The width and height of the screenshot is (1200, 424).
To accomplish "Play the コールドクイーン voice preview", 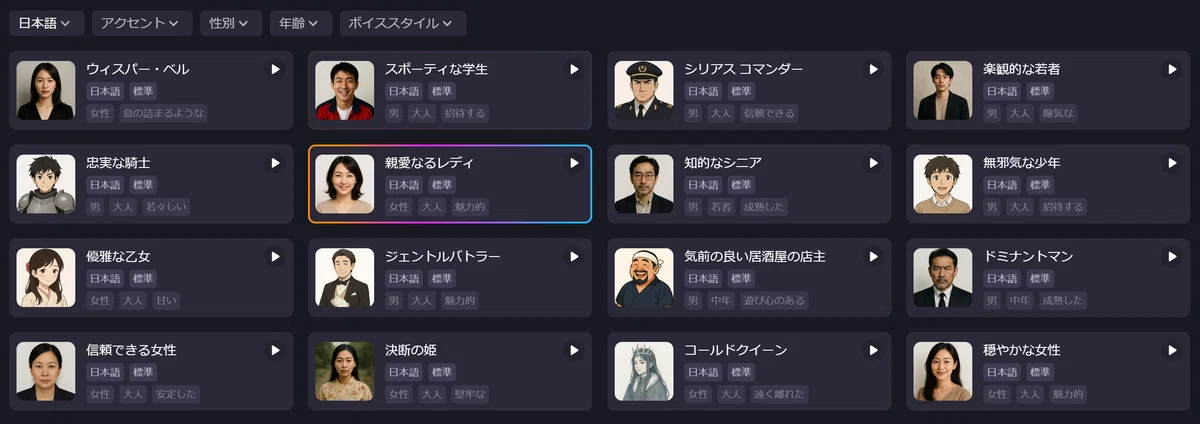I will tap(873, 350).
